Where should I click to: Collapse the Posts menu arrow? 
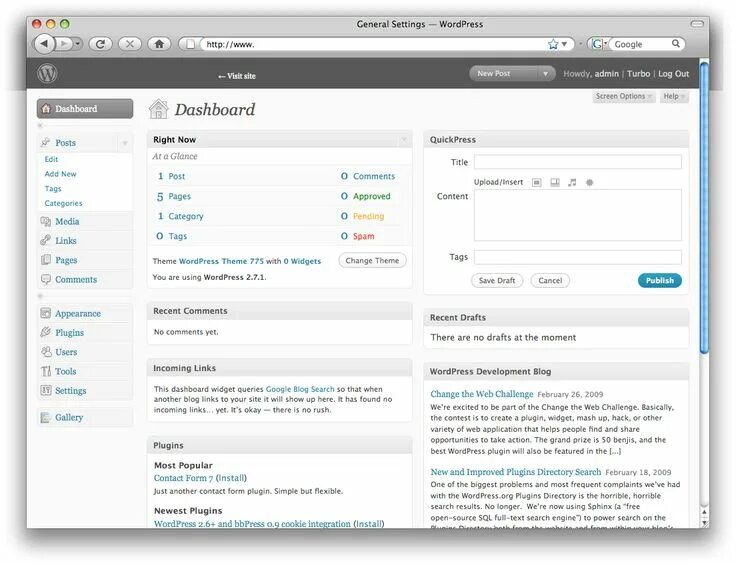pyautogui.click(x=125, y=143)
